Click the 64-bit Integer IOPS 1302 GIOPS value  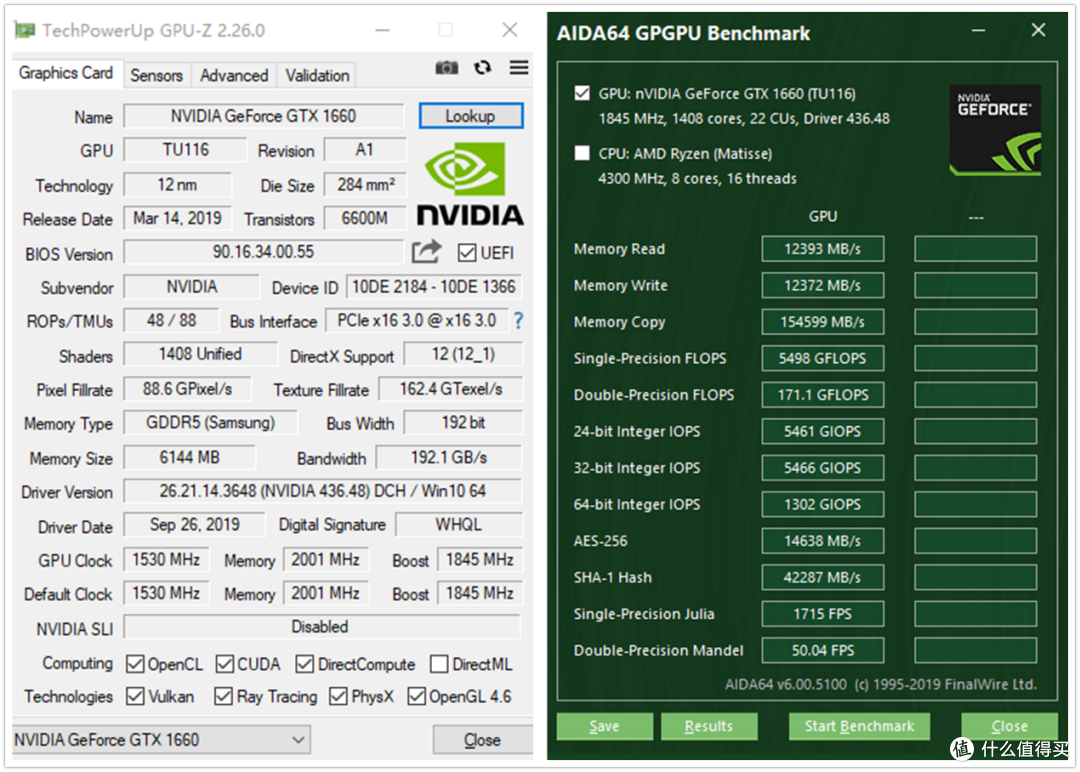822,504
